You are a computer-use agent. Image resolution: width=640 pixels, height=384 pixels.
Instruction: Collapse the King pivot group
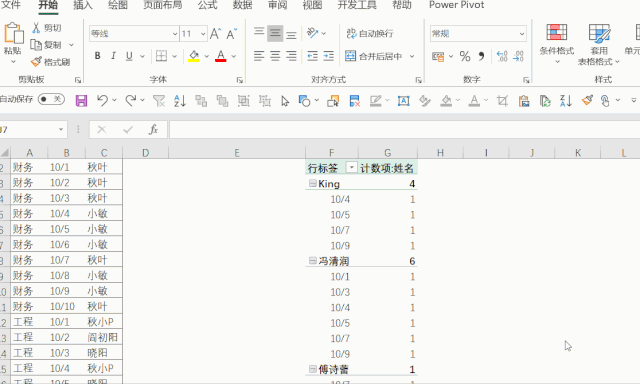click(x=313, y=183)
